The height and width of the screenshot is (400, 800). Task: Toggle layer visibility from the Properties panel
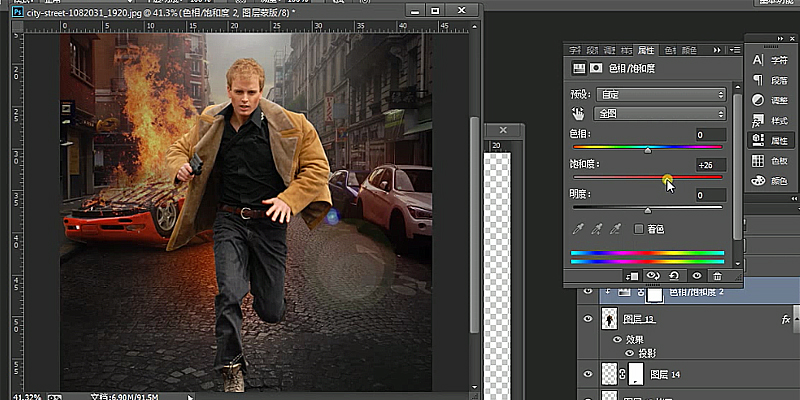tap(697, 276)
